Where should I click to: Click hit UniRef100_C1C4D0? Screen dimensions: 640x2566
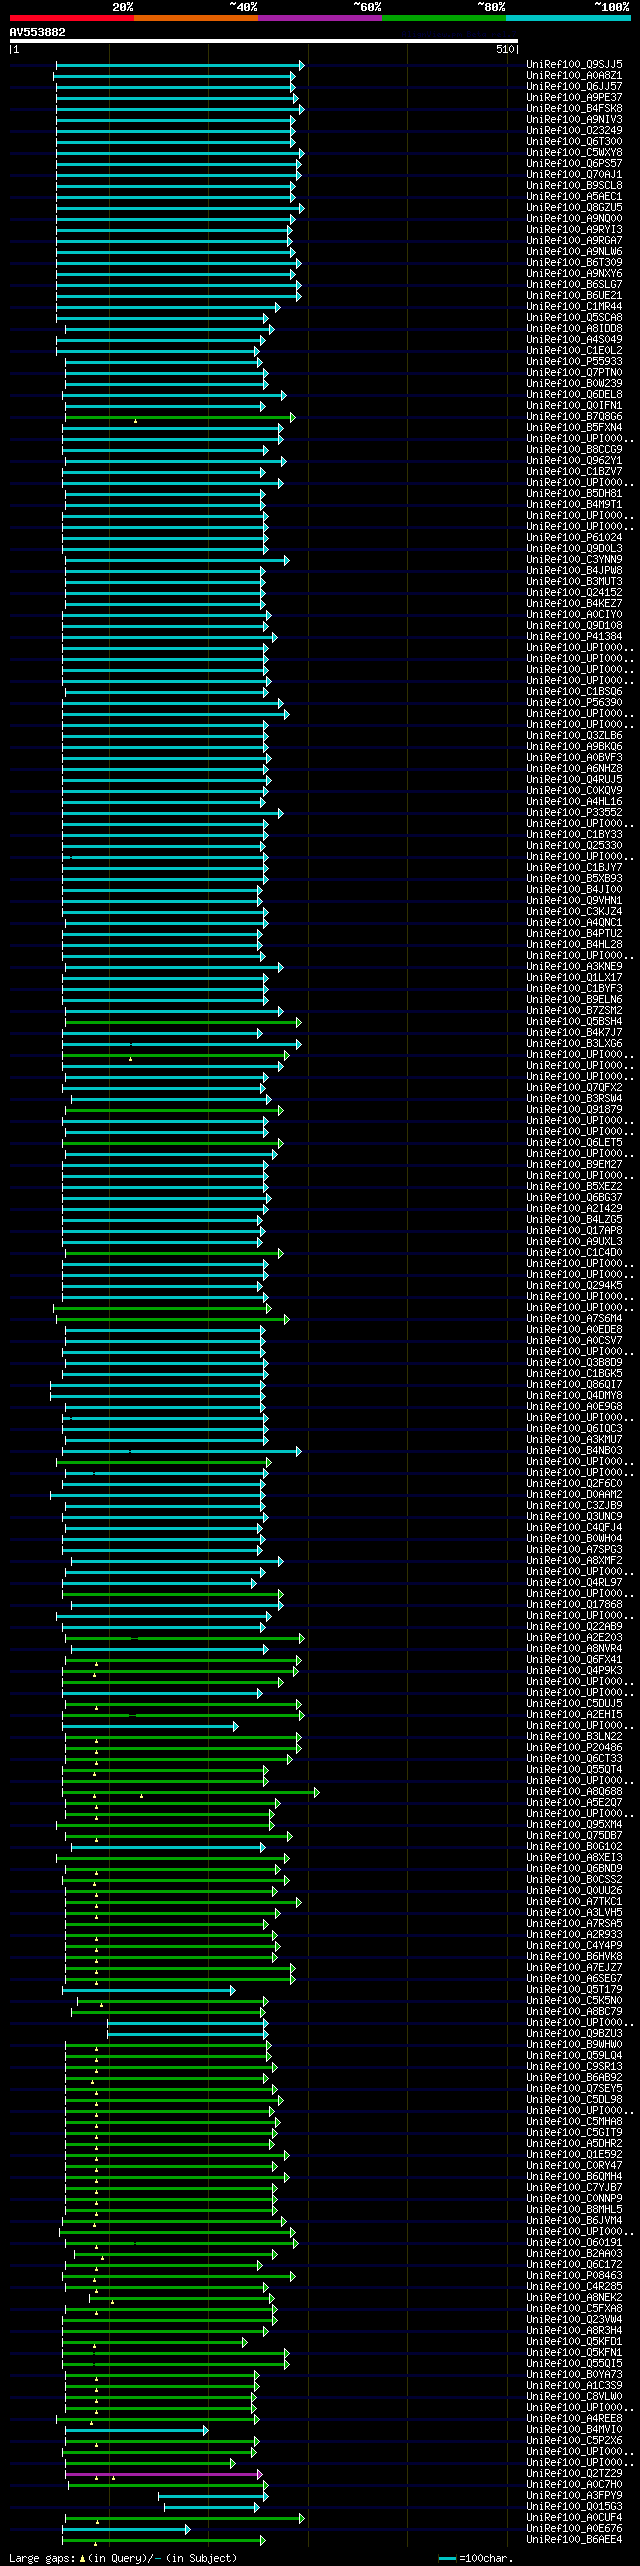pyautogui.click(x=574, y=1253)
